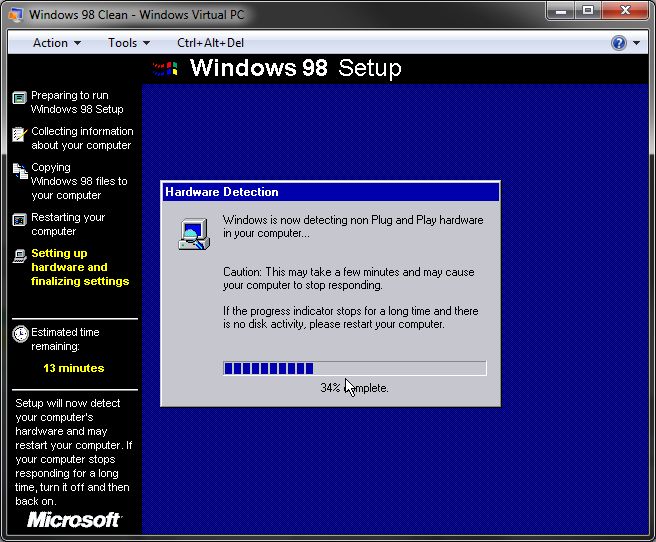Screen dimensions: 656x542
Task: Expand the dropdown arrow beside Help icon
Action: coord(636,43)
